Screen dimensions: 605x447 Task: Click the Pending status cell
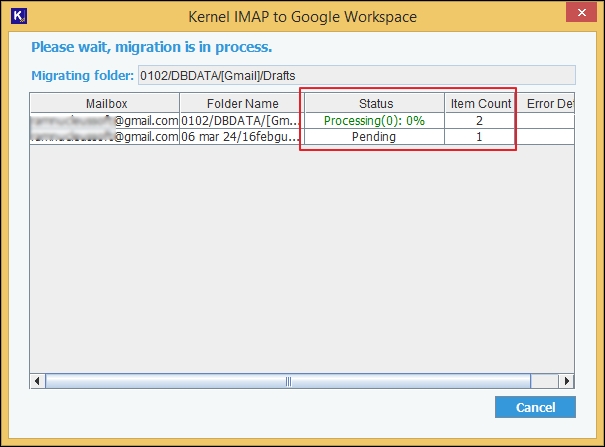[x=375, y=137]
